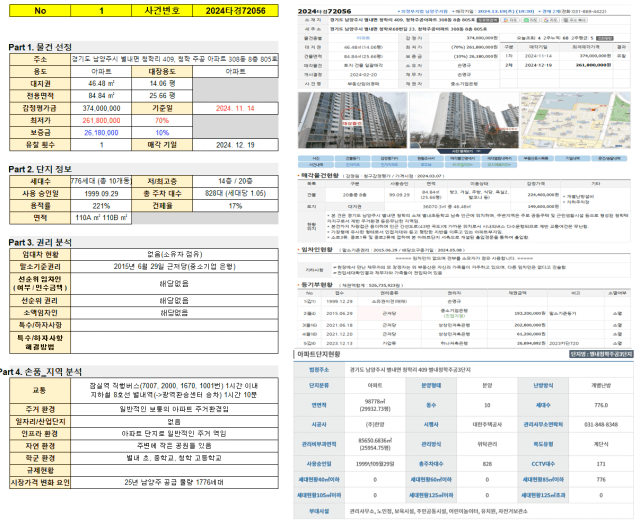The image size is (640, 524).
Task: Select the 문건/송달내역 tab
Action: 609,158
